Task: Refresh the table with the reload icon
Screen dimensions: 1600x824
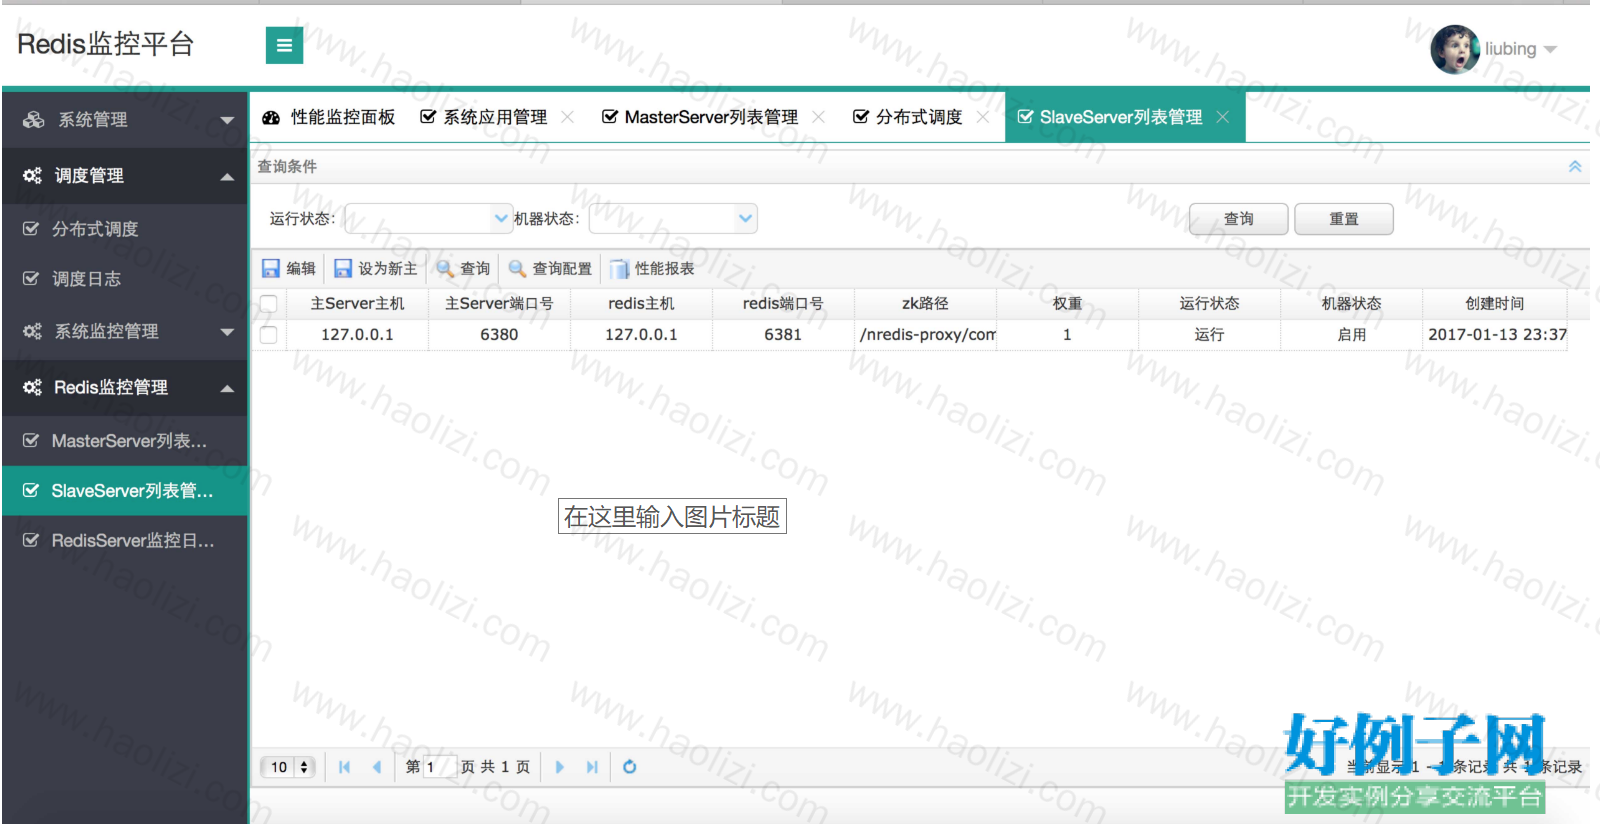Action: pyautogui.click(x=630, y=767)
